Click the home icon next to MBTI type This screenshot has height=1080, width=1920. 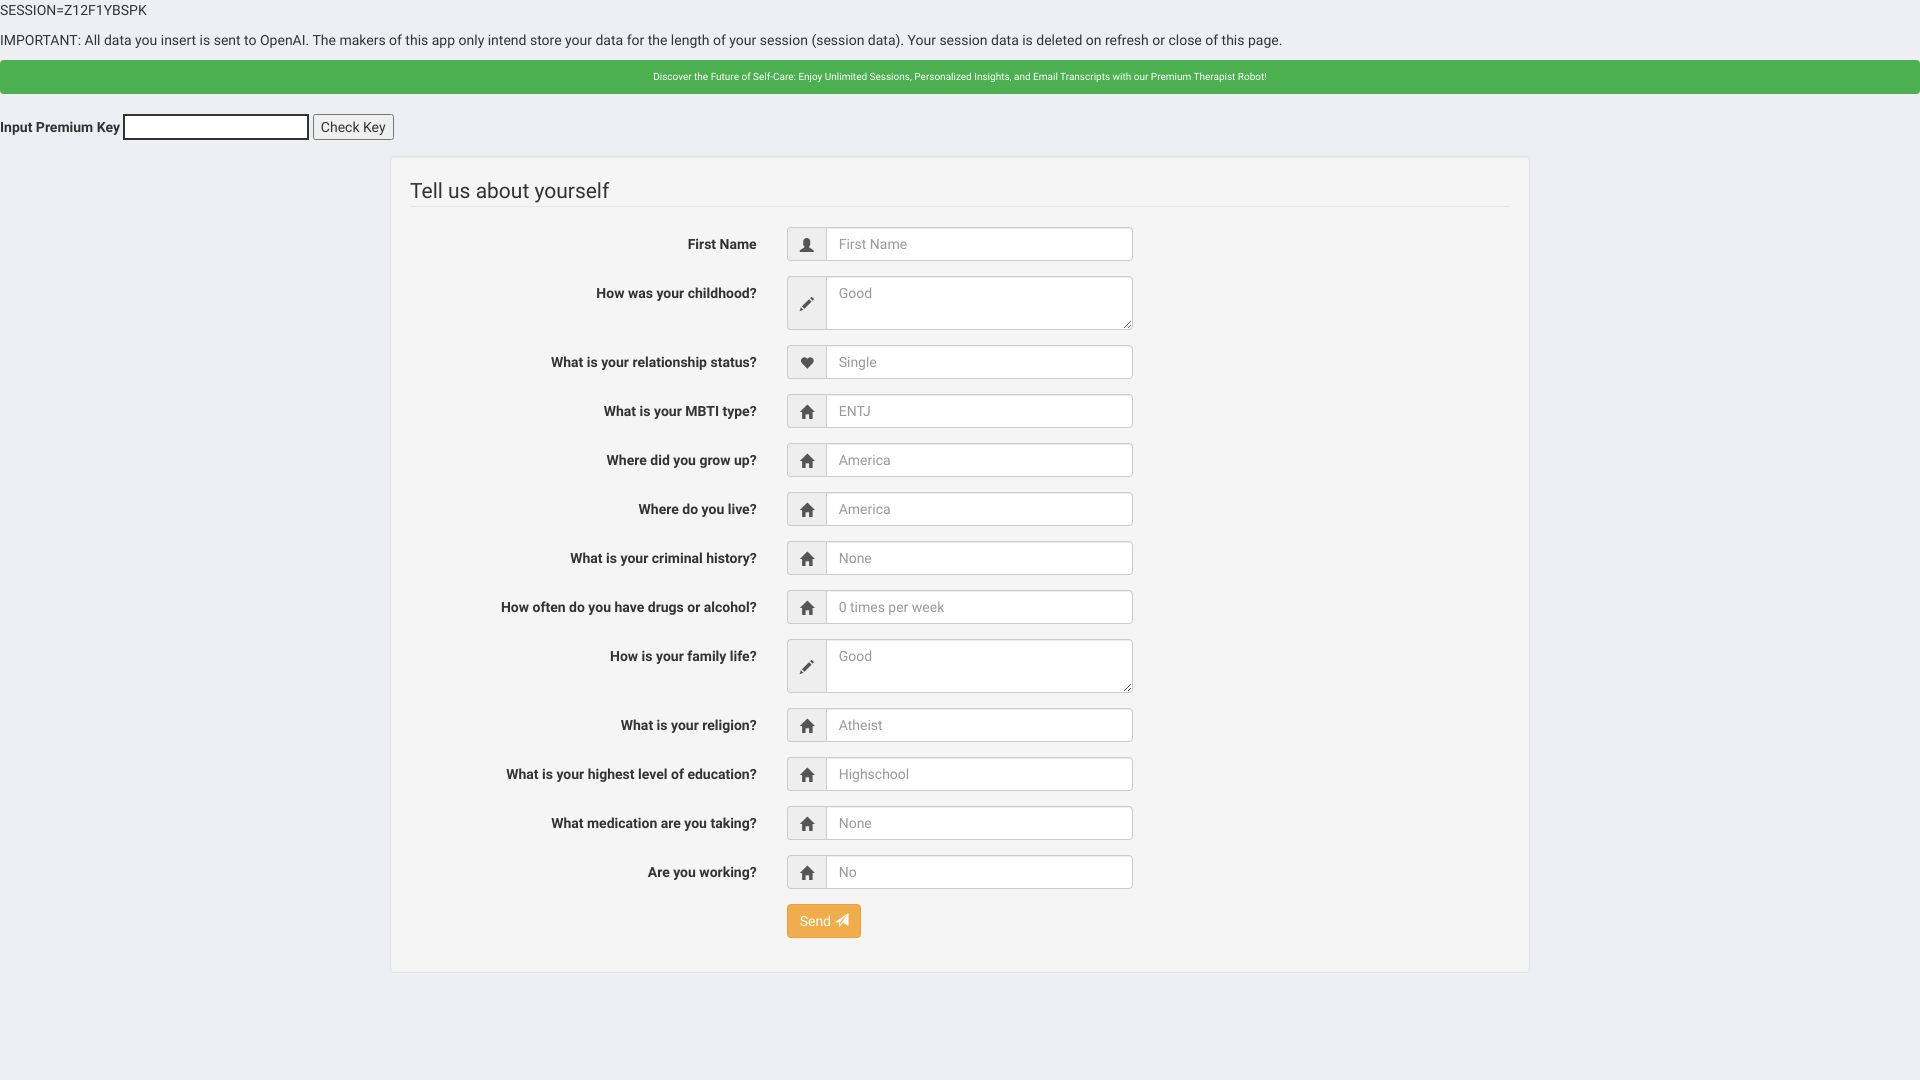(806, 410)
